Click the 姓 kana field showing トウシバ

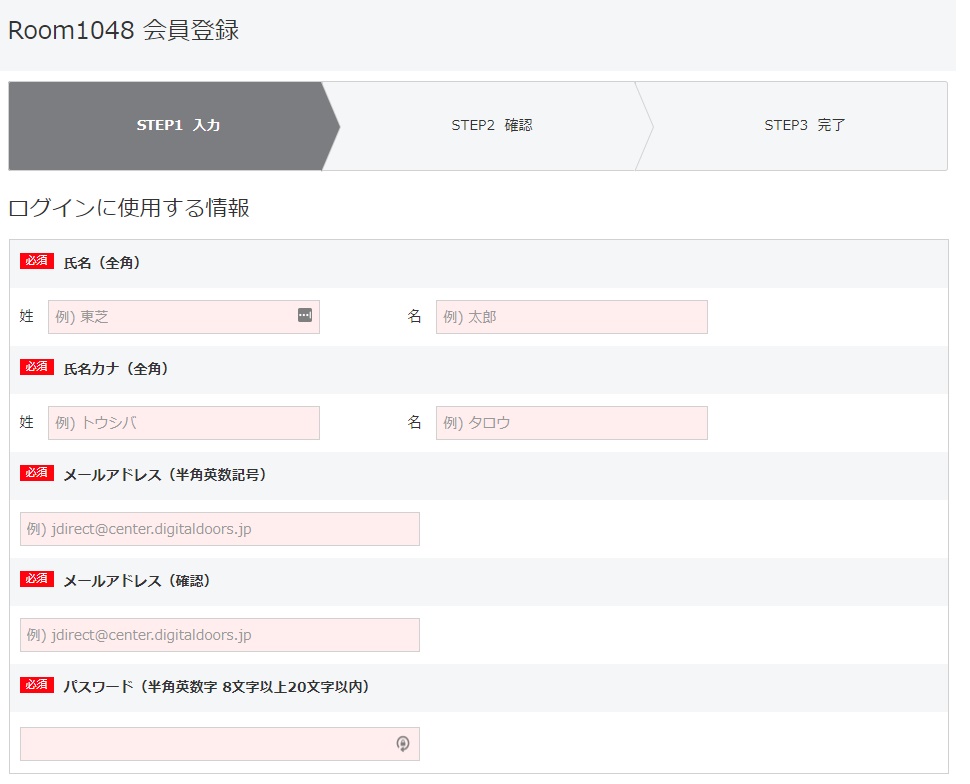[184, 423]
